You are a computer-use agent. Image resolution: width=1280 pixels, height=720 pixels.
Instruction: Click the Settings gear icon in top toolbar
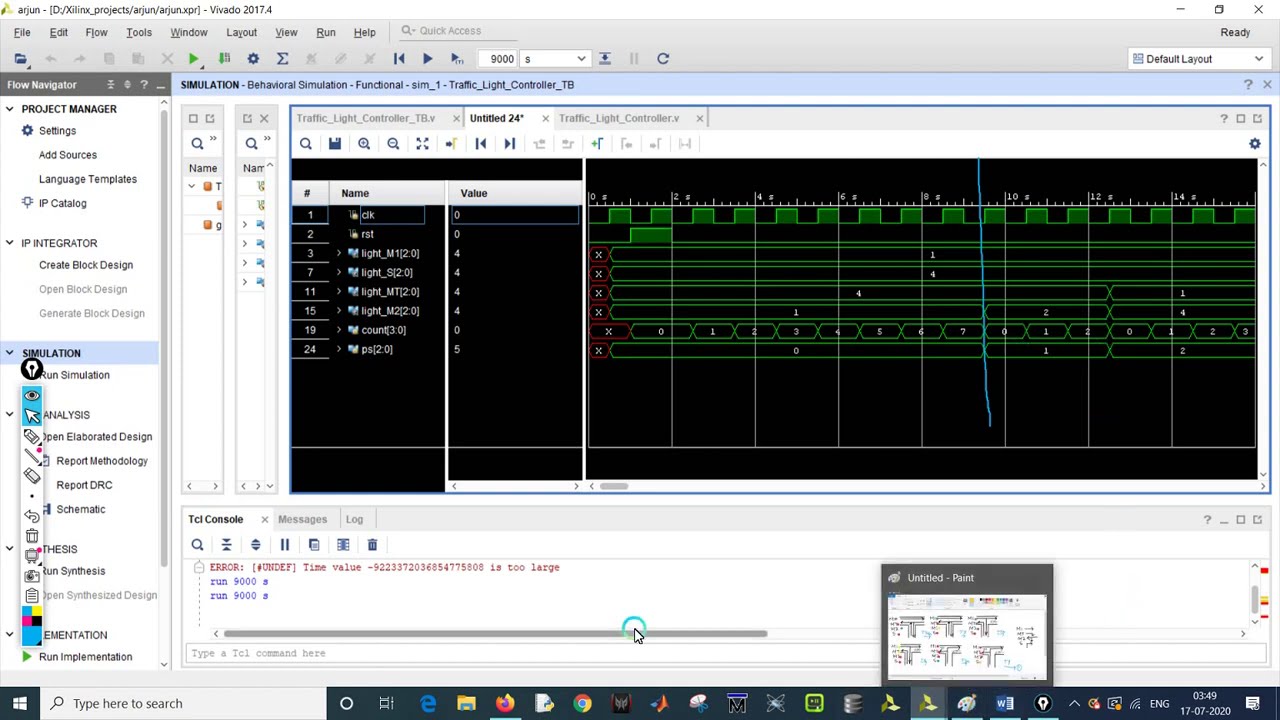pos(253,59)
